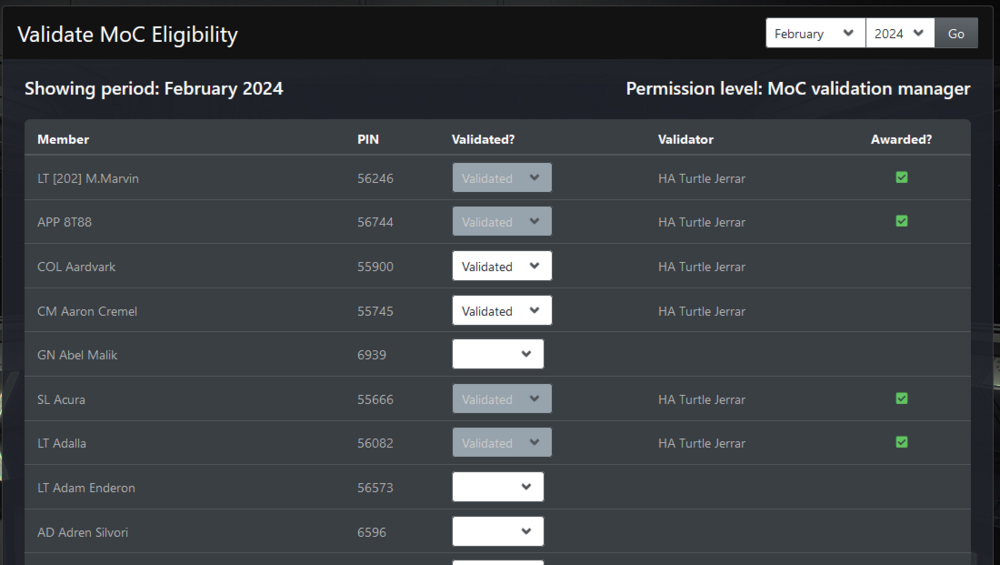The width and height of the screenshot is (1000, 565).
Task: Open validation dropdown for COL Aardvark
Action: click(501, 267)
